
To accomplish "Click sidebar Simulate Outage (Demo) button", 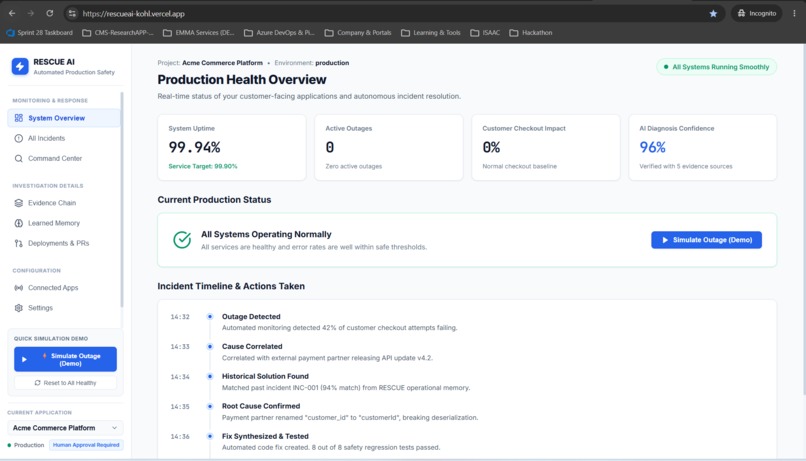I will 65,359.
